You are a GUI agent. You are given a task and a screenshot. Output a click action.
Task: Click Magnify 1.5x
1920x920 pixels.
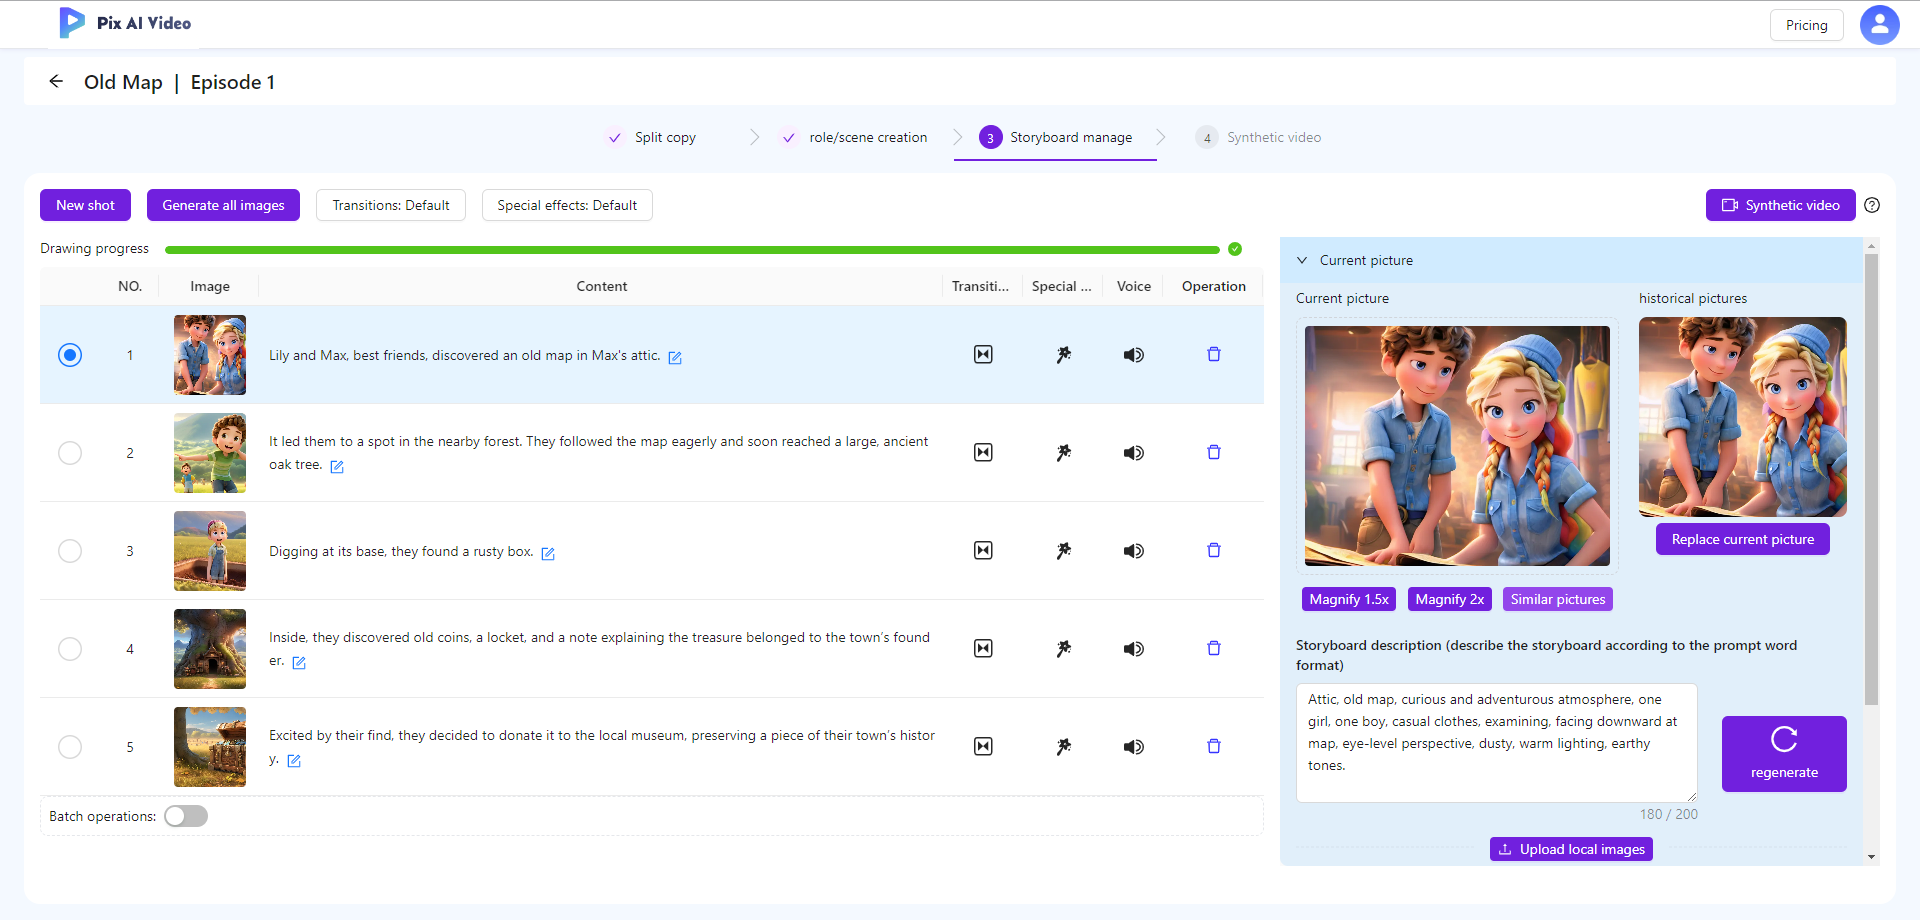coord(1349,599)
